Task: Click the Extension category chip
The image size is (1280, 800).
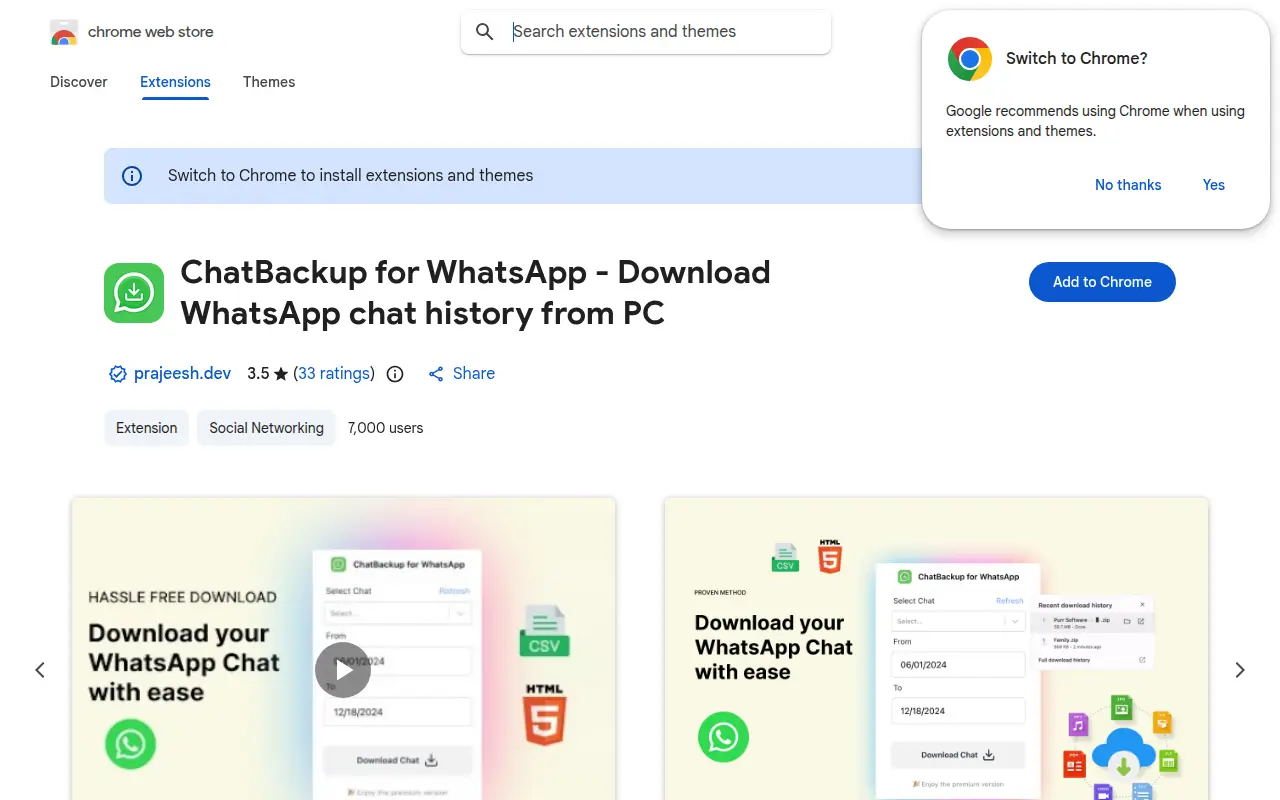Action: coord(146,428)
